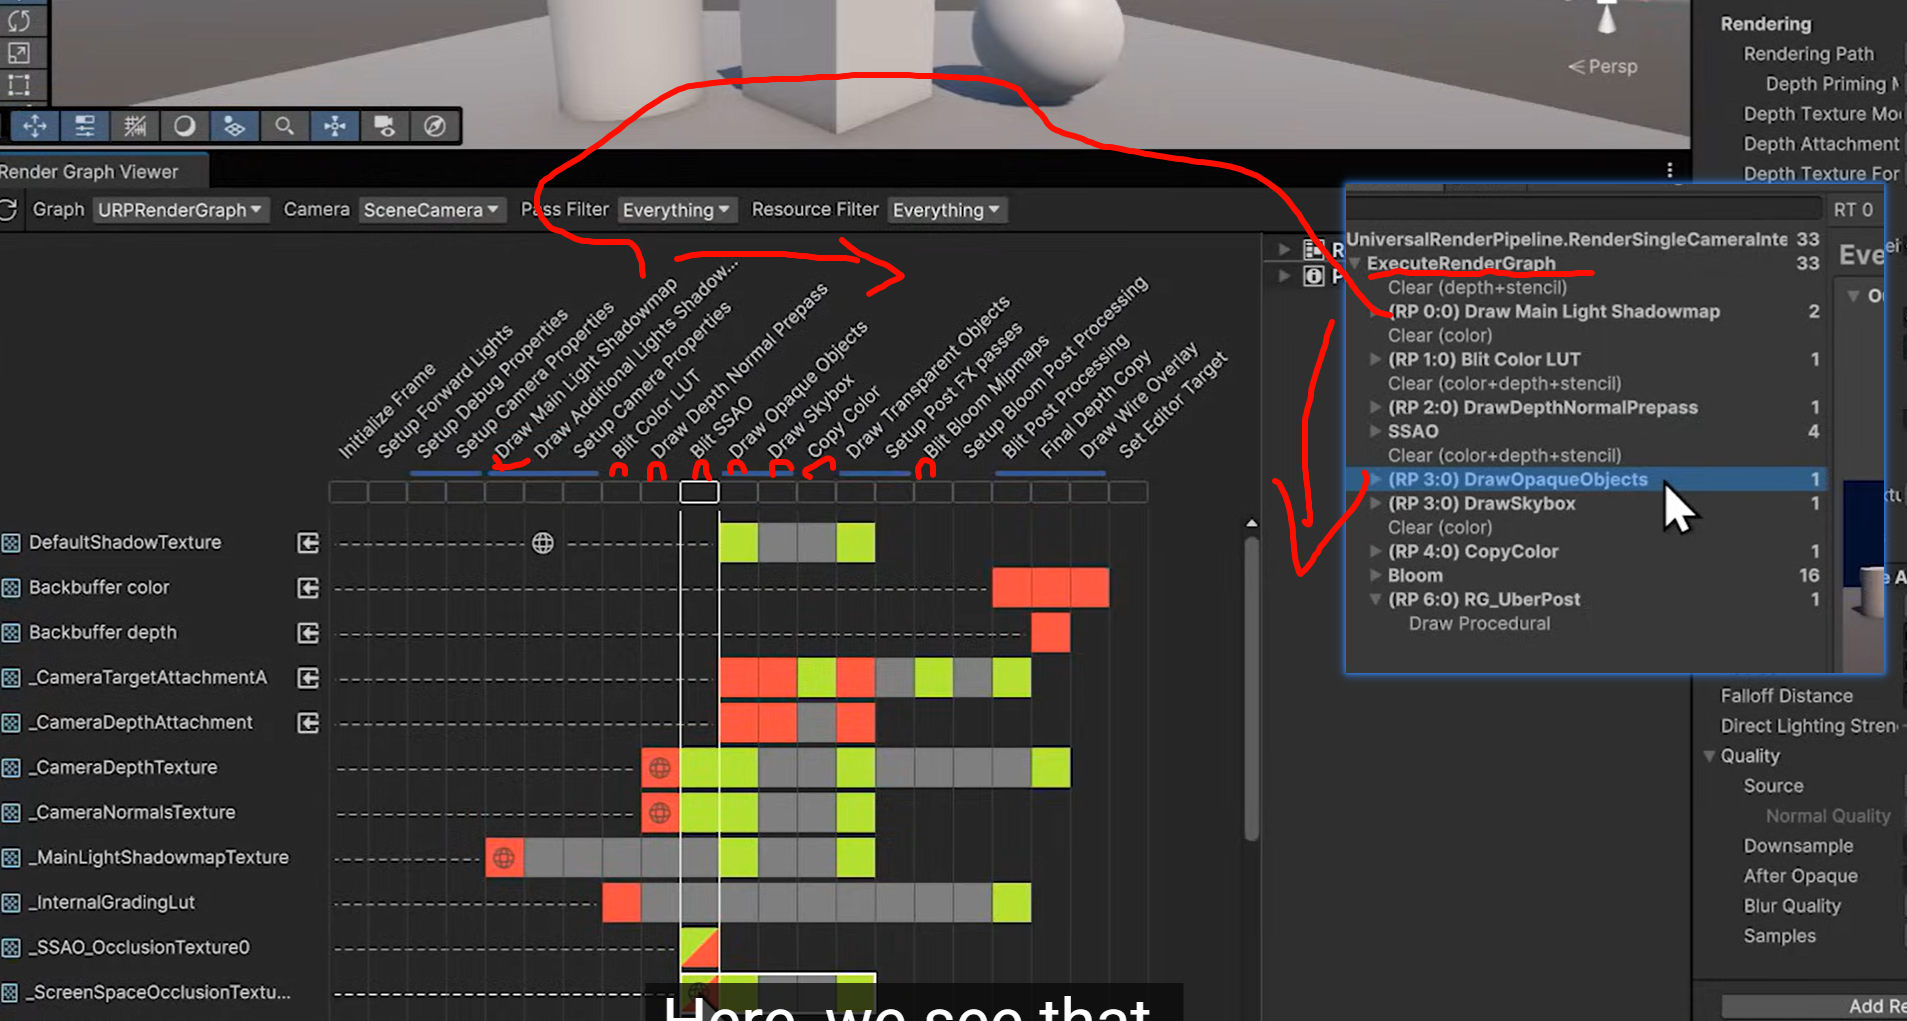Click import icon beside Backbuffer depth

308,633
